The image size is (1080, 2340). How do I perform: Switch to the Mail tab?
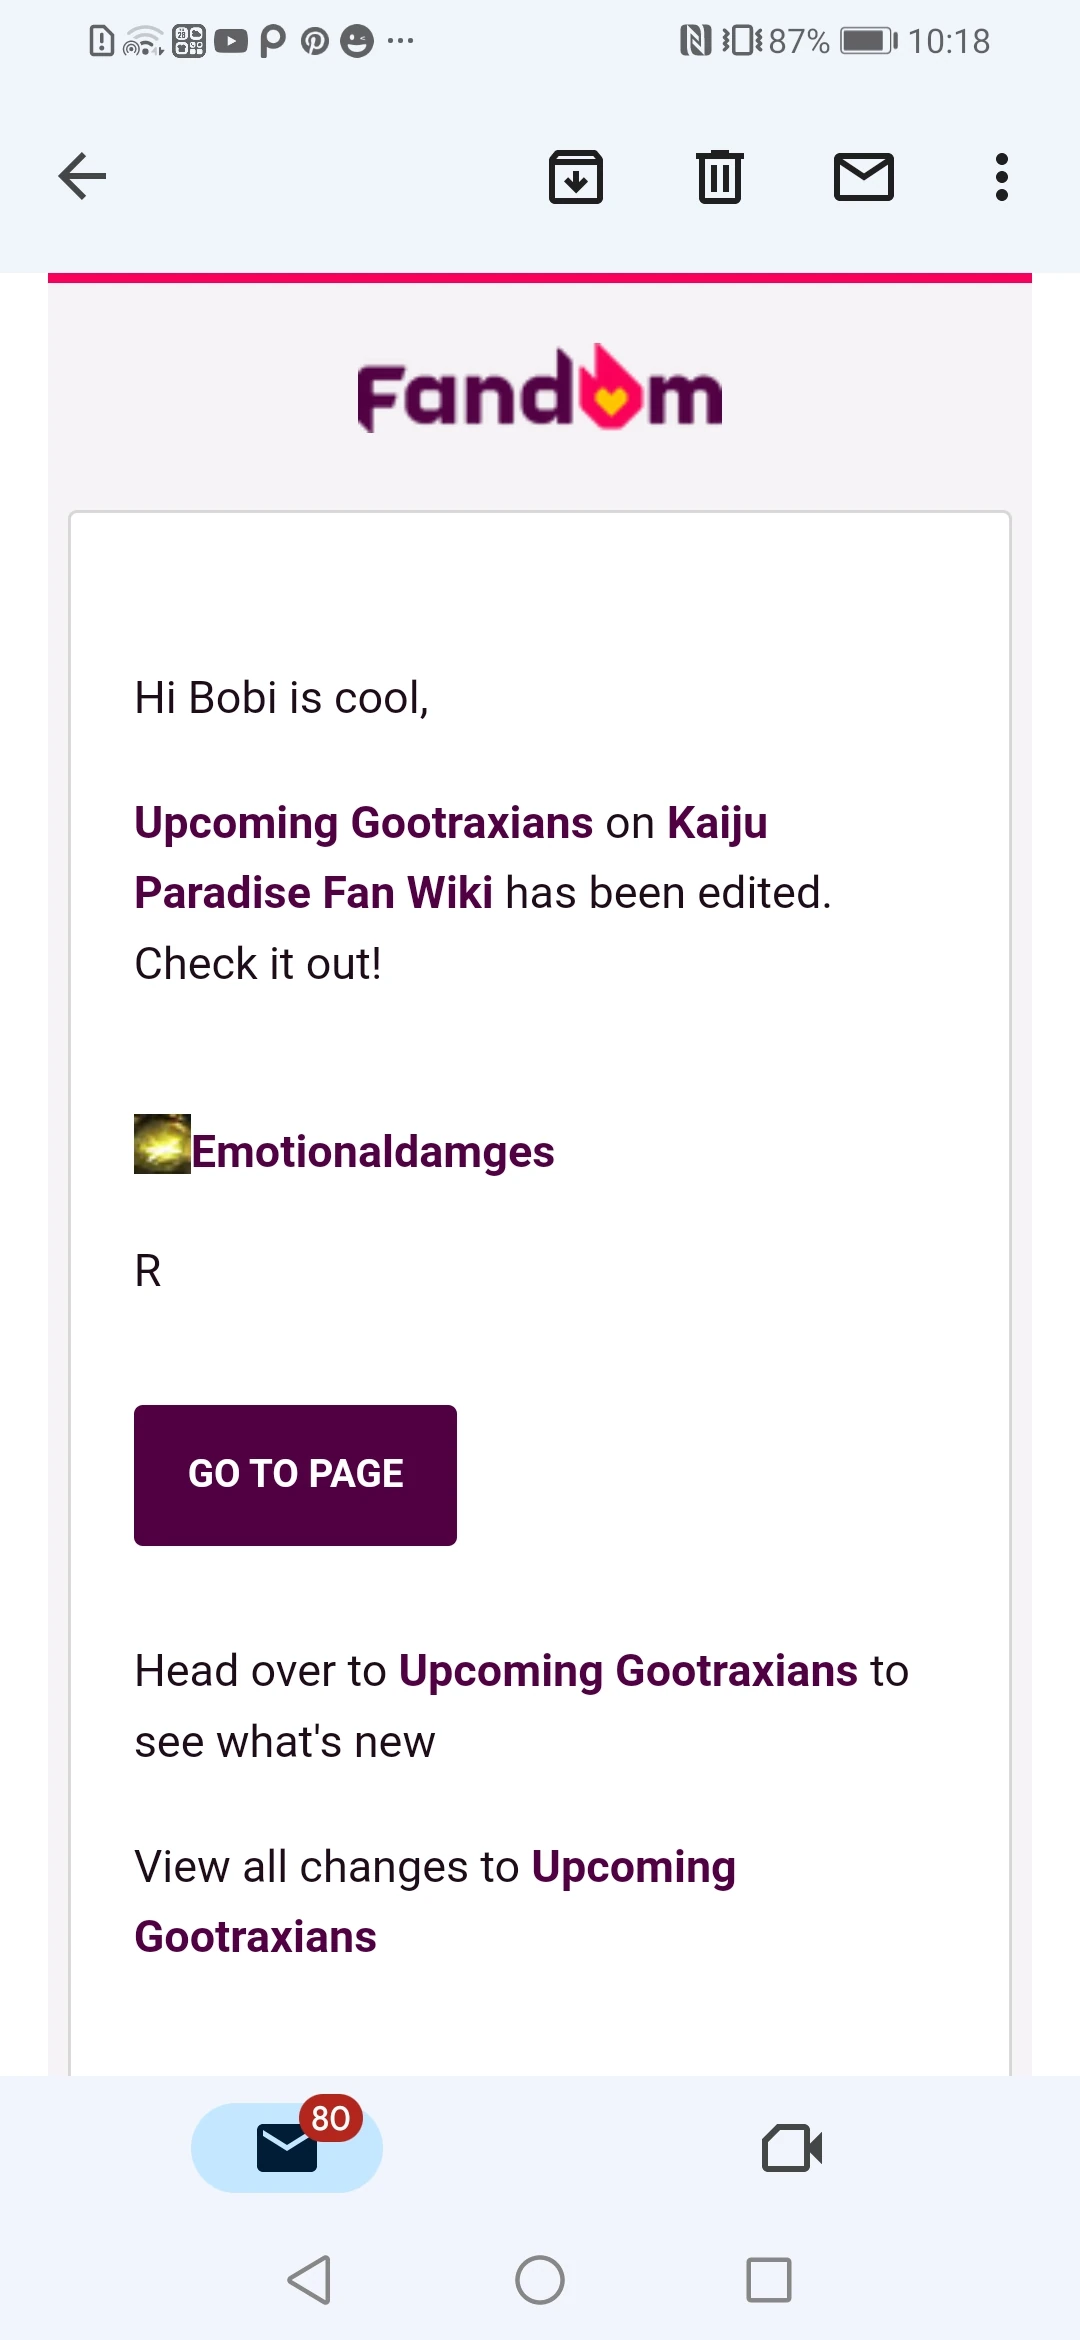tap(287, 2148)
